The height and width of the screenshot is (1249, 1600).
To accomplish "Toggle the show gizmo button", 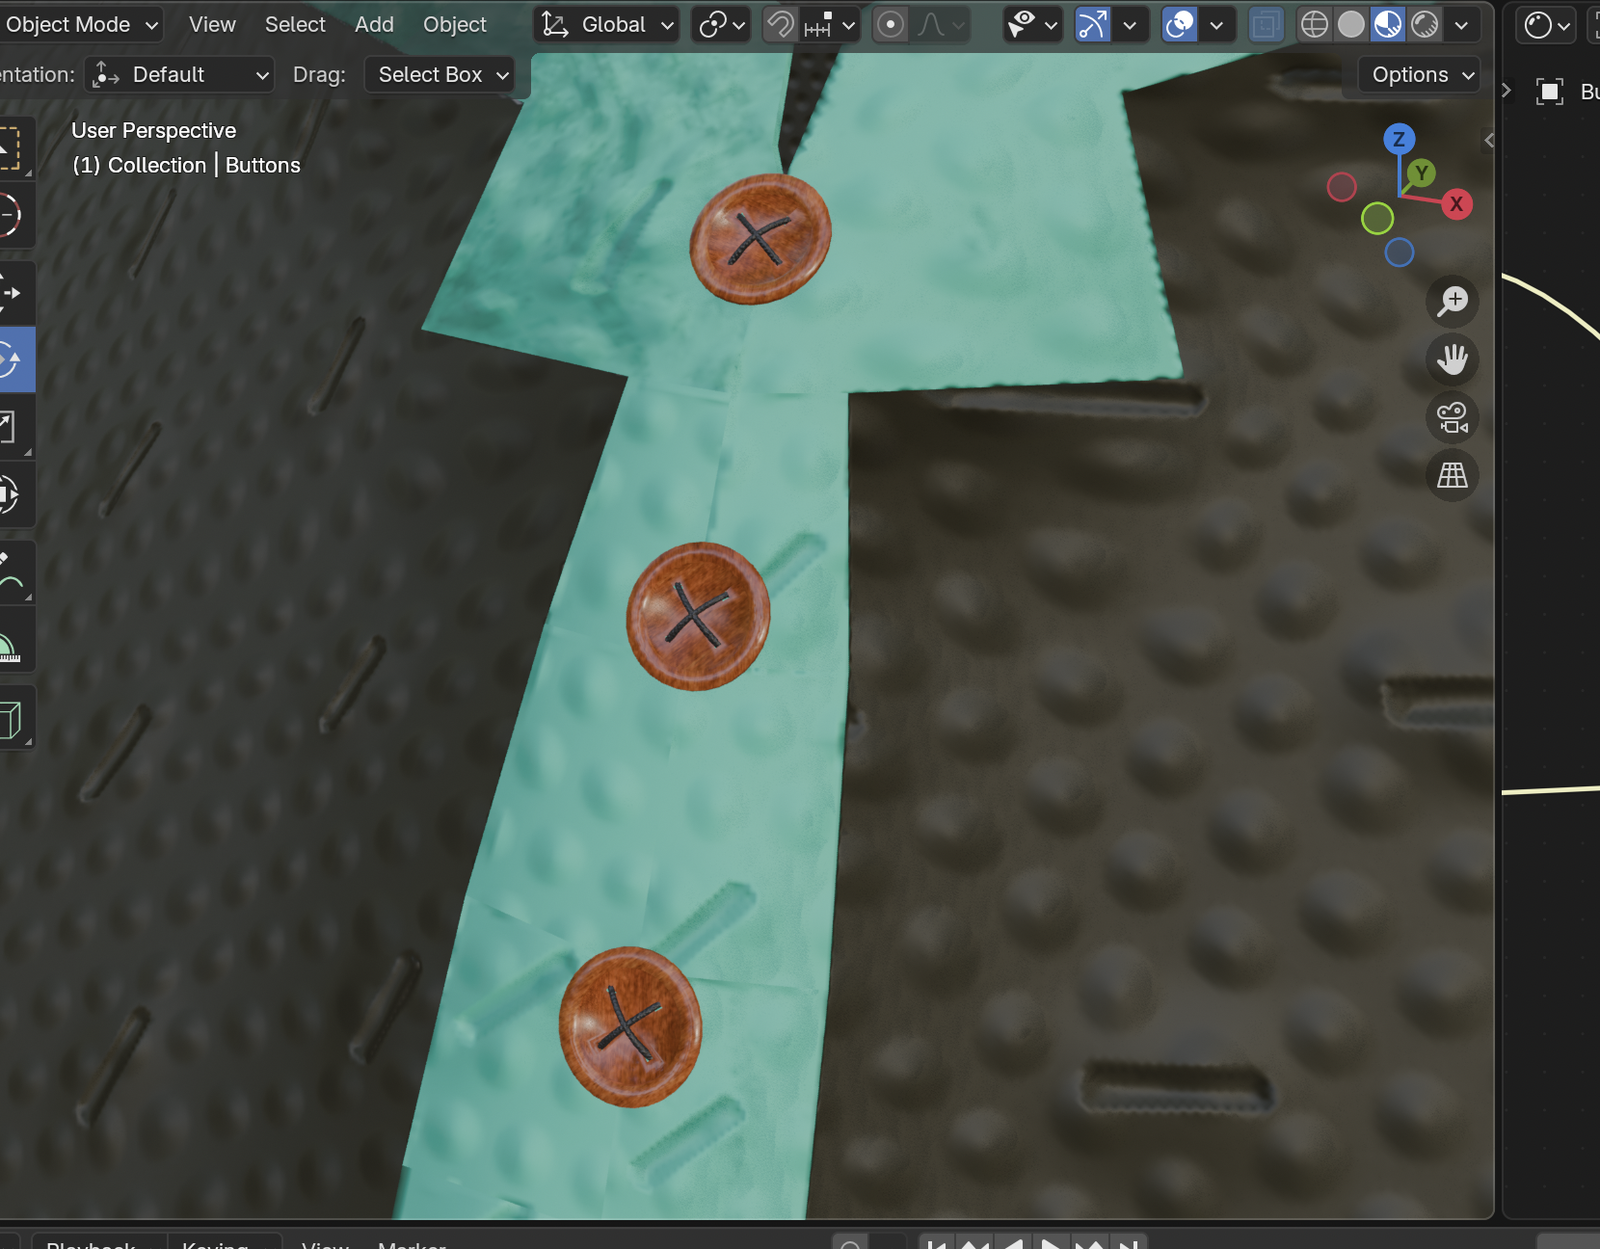I will pos(1092,25).
